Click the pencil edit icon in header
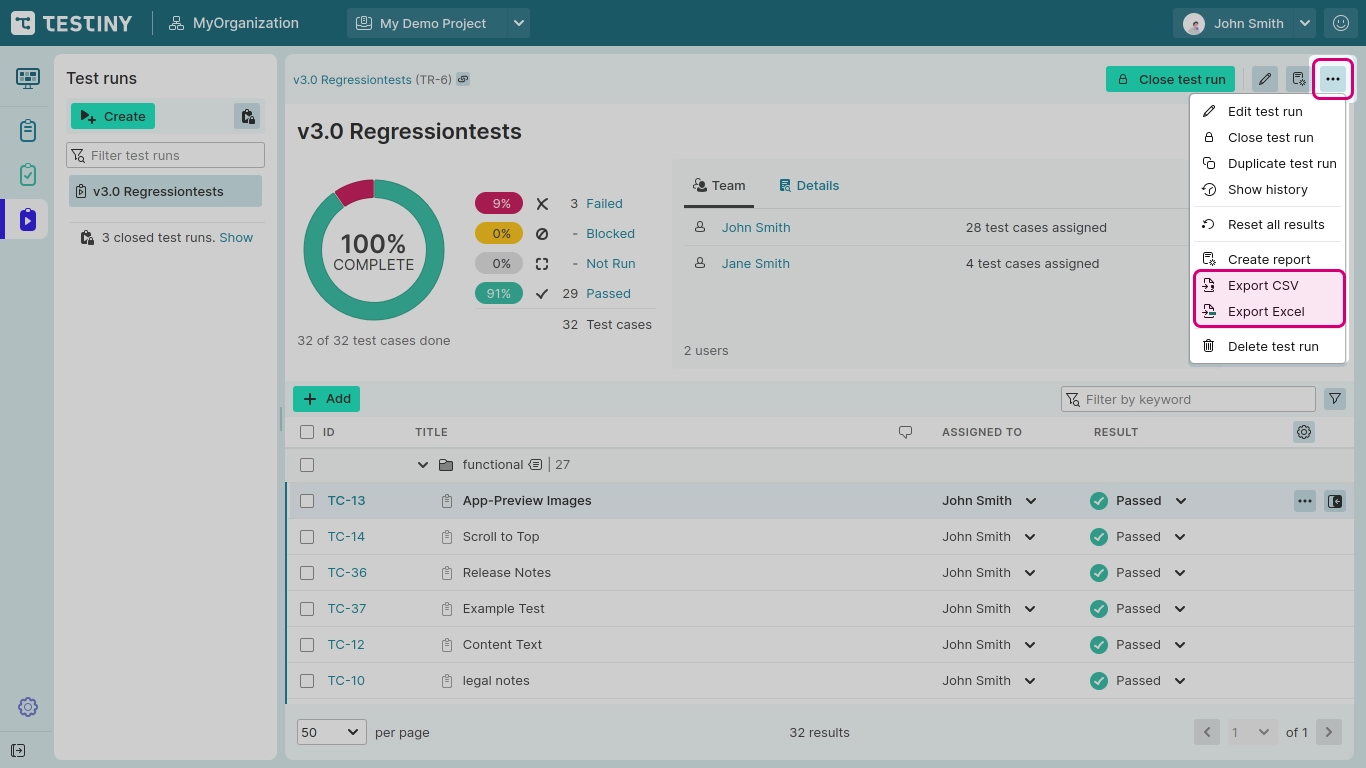Viewport: 1366px width, 768px height. (x=1265, y=79)
